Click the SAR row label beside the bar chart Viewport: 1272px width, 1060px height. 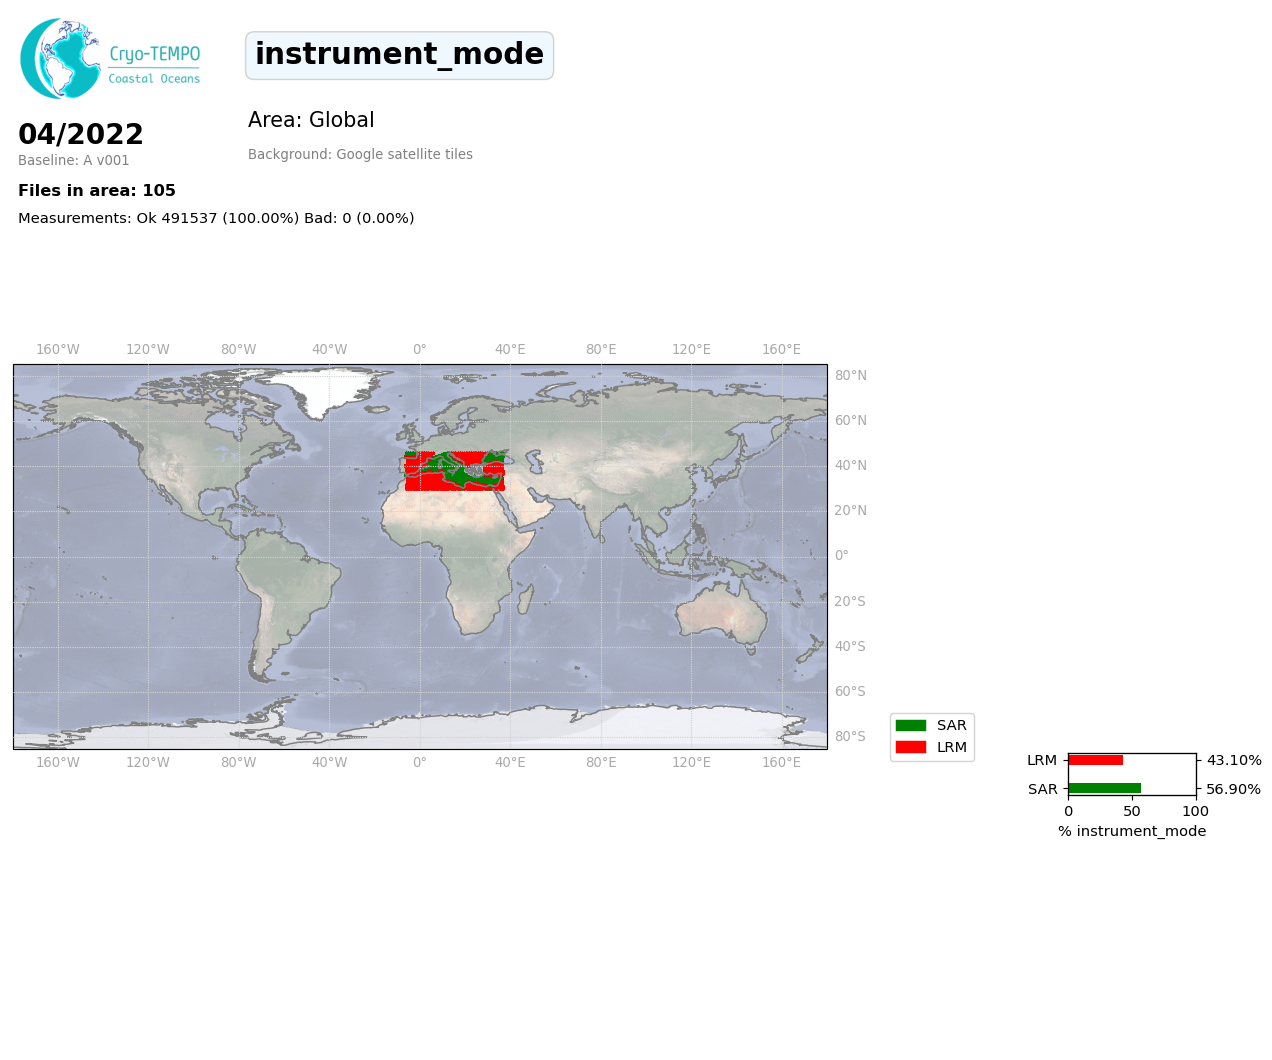pyautogui.click(x=1043, y=789)
